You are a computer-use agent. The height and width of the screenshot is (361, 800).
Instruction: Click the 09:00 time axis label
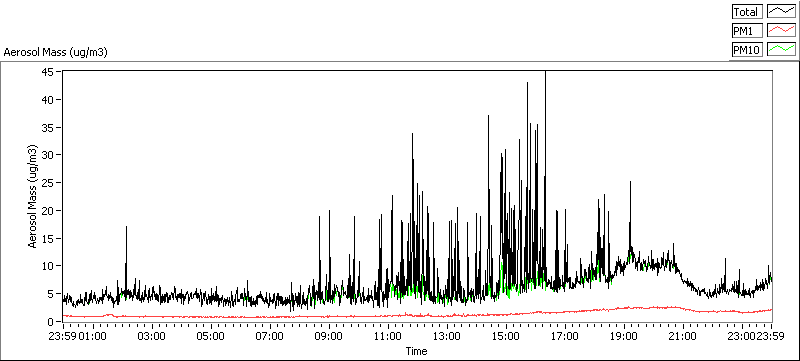click(329, 337)
